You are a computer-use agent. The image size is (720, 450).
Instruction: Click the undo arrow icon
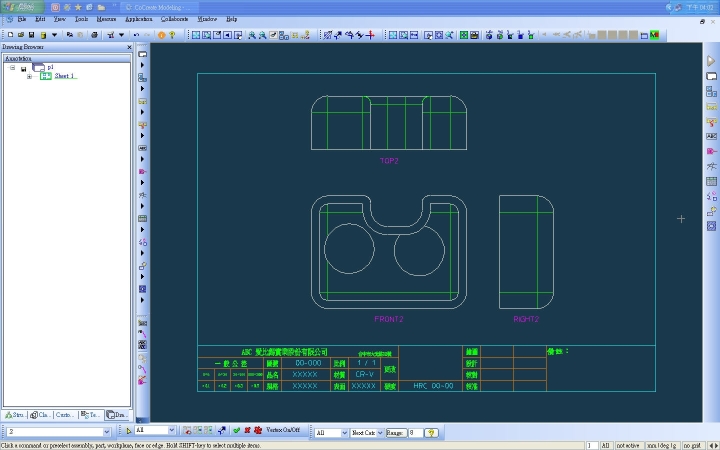click(x=136, y=35)
